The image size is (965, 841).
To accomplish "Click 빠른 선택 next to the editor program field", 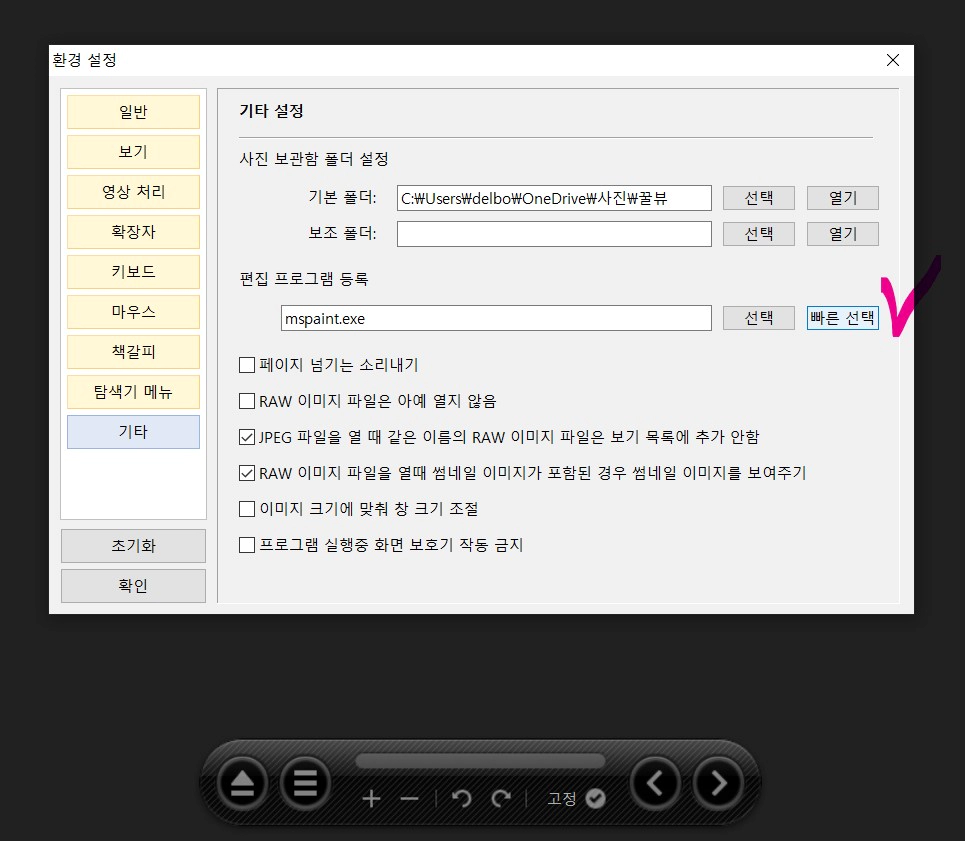I will (x=842, y=316).
